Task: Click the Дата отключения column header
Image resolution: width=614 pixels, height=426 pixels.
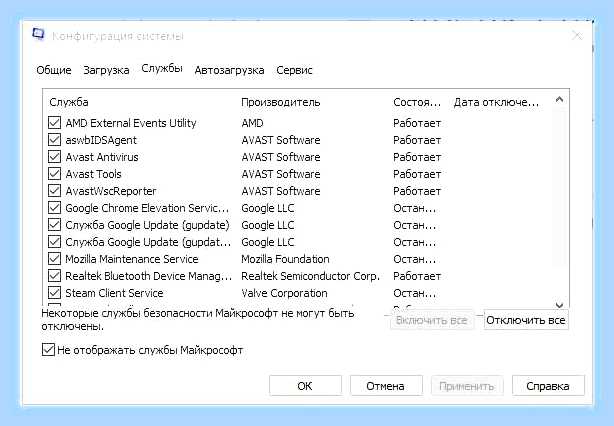Action: [496, 102]
